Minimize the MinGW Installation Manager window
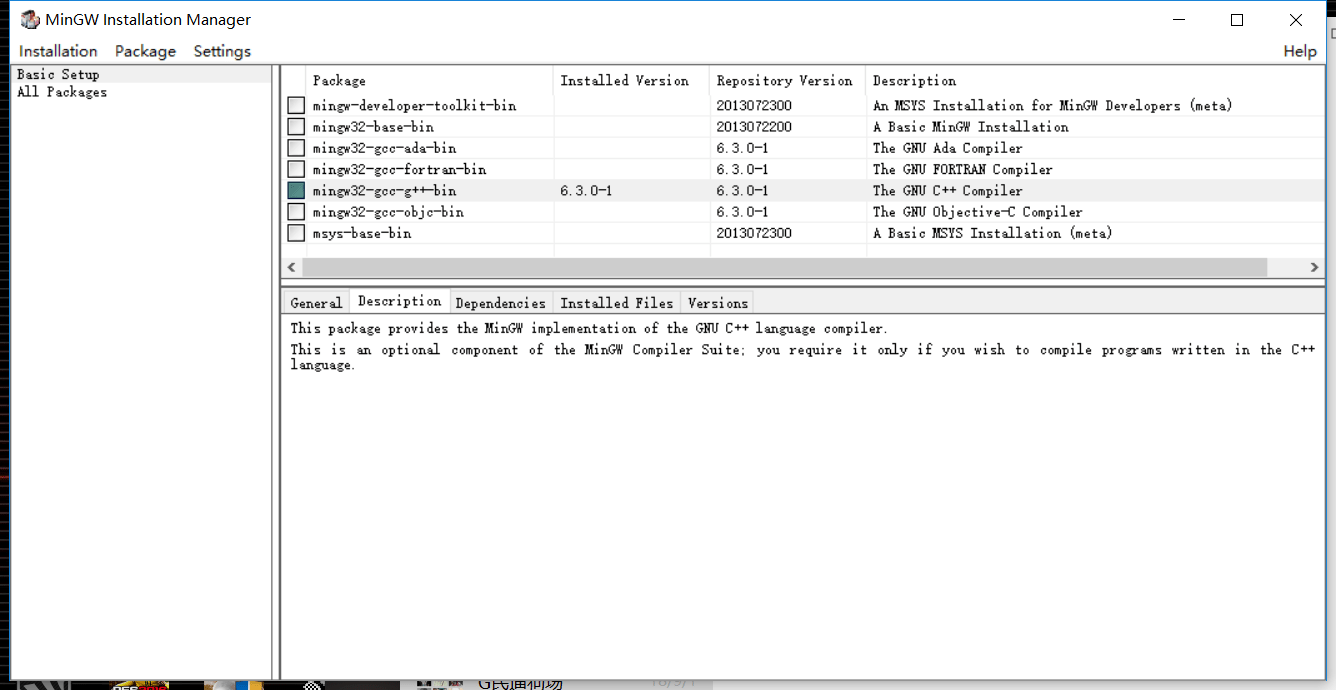Image resolution: width=1336 pixels, height=690 pixels. tap(1179, 20)
